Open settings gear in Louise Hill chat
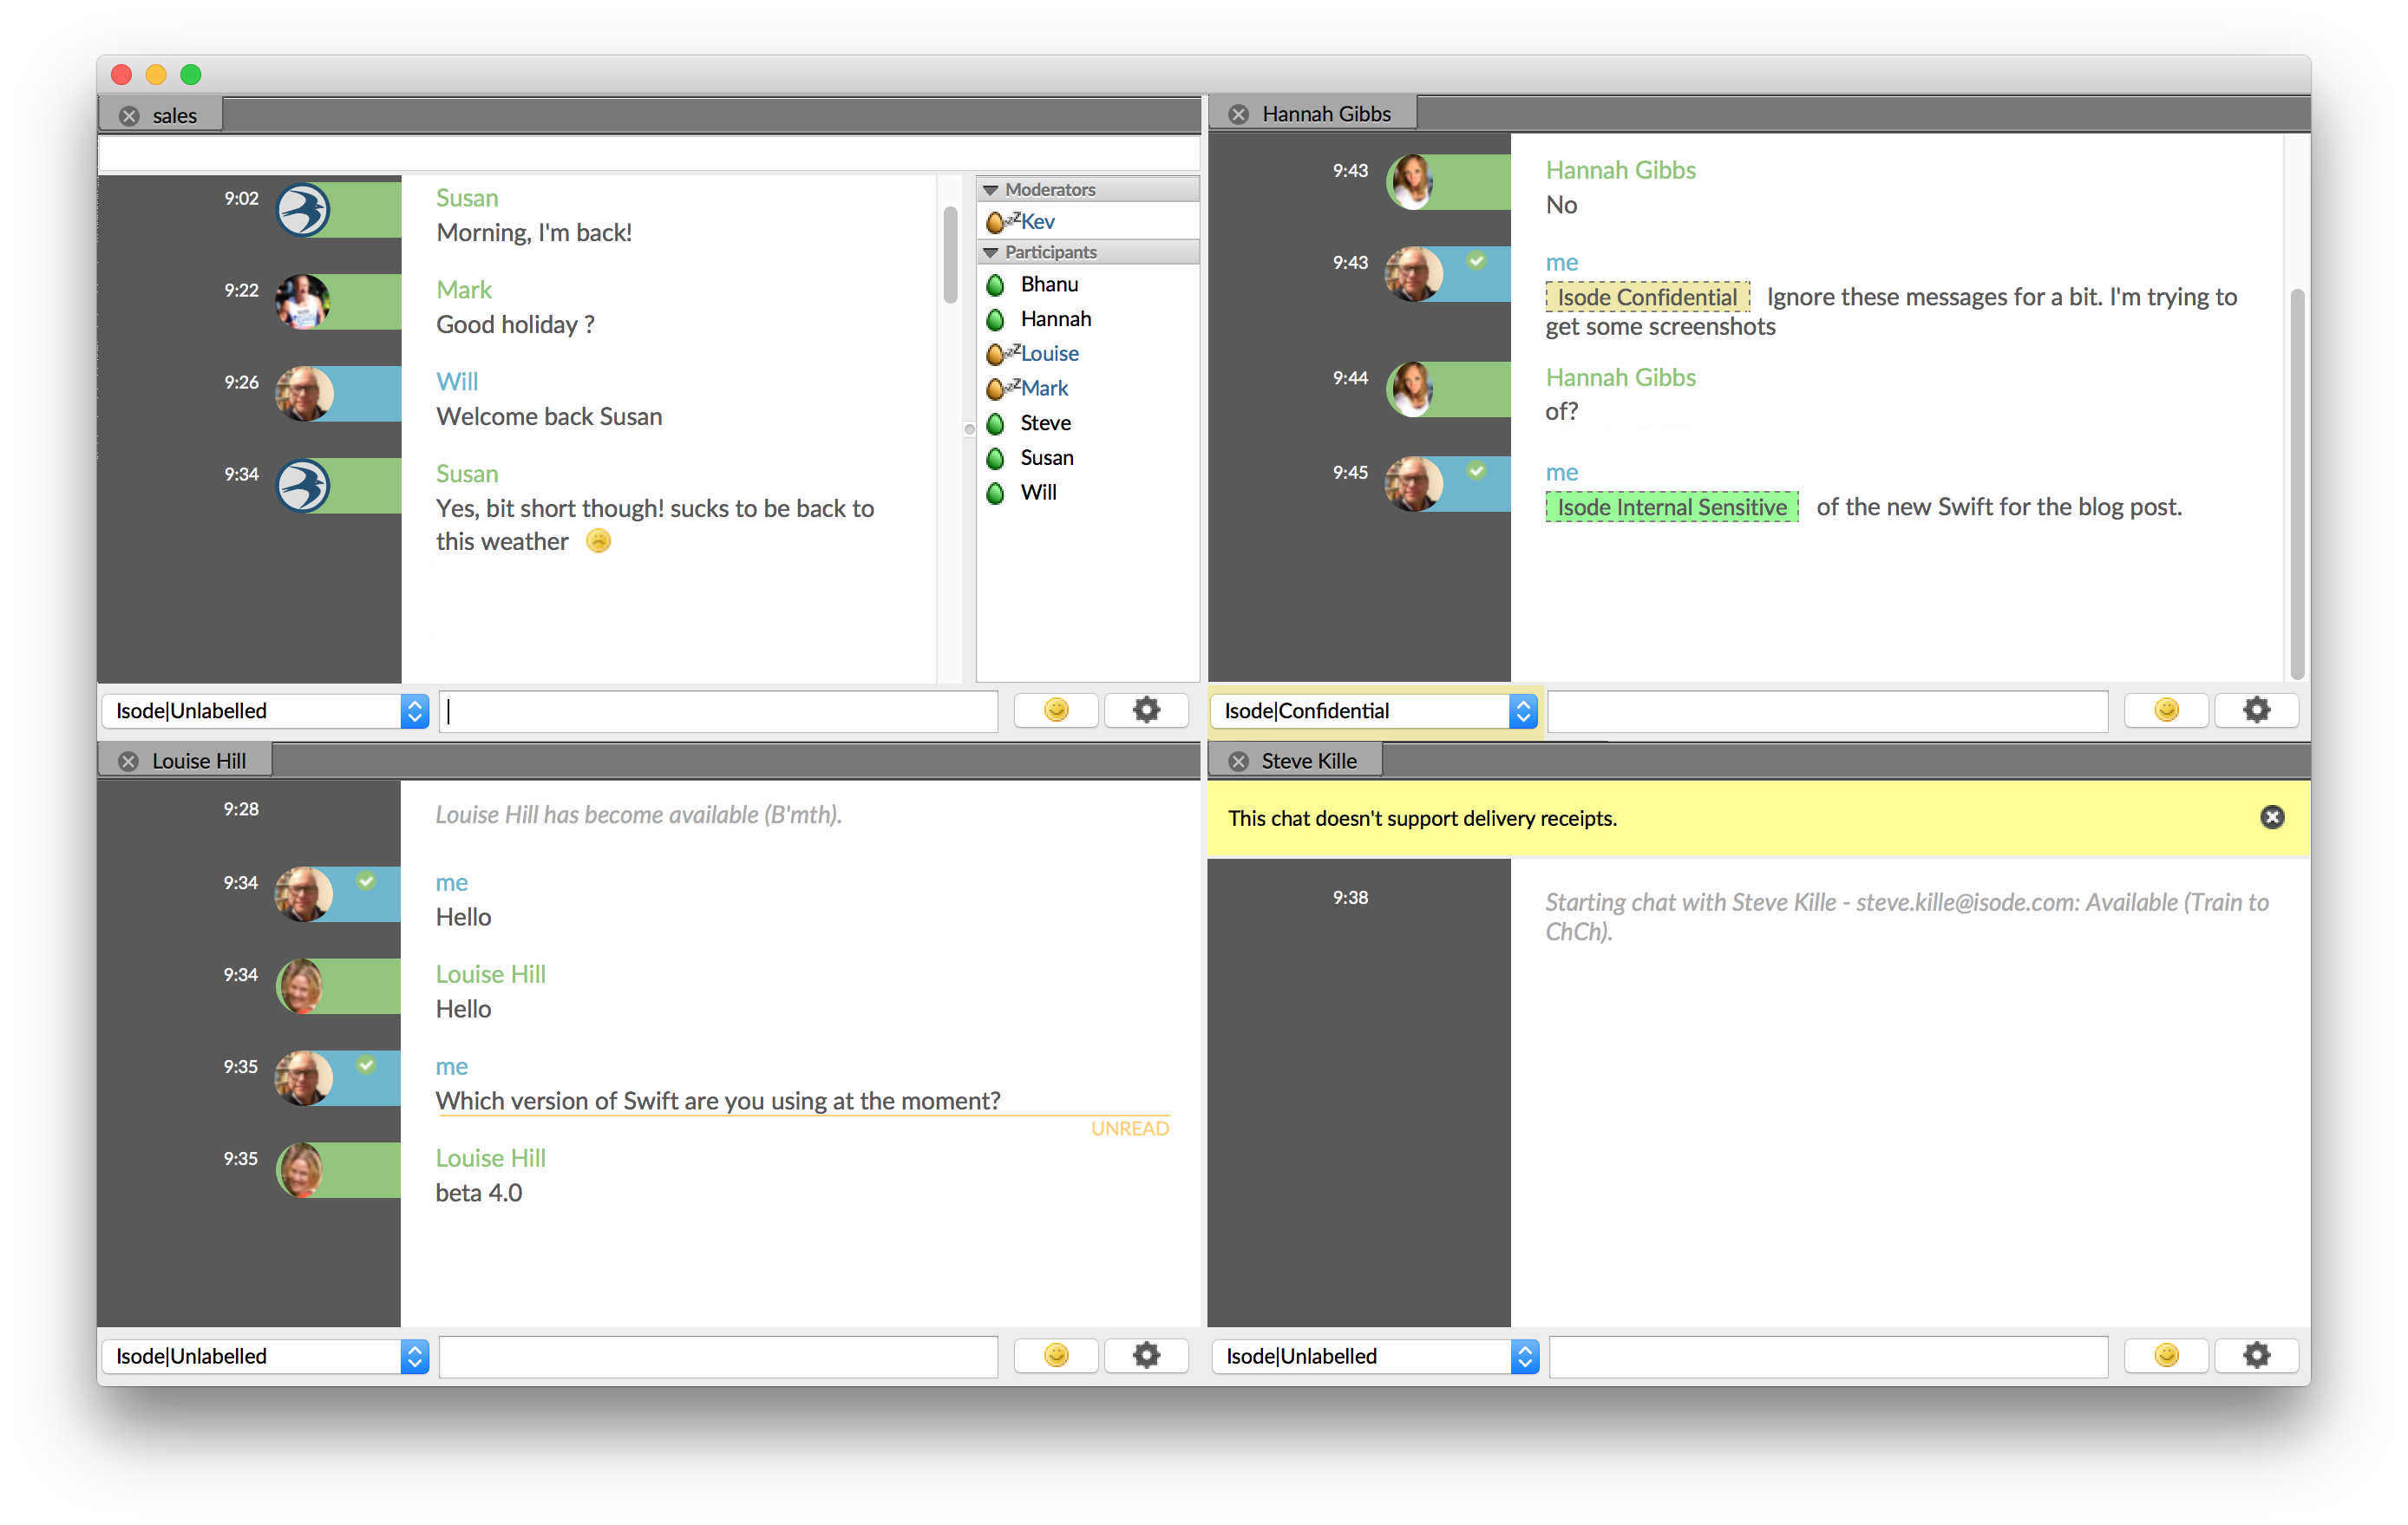The width and height of the screenshot is (2408, 1525). [x=1146, y=1355]
